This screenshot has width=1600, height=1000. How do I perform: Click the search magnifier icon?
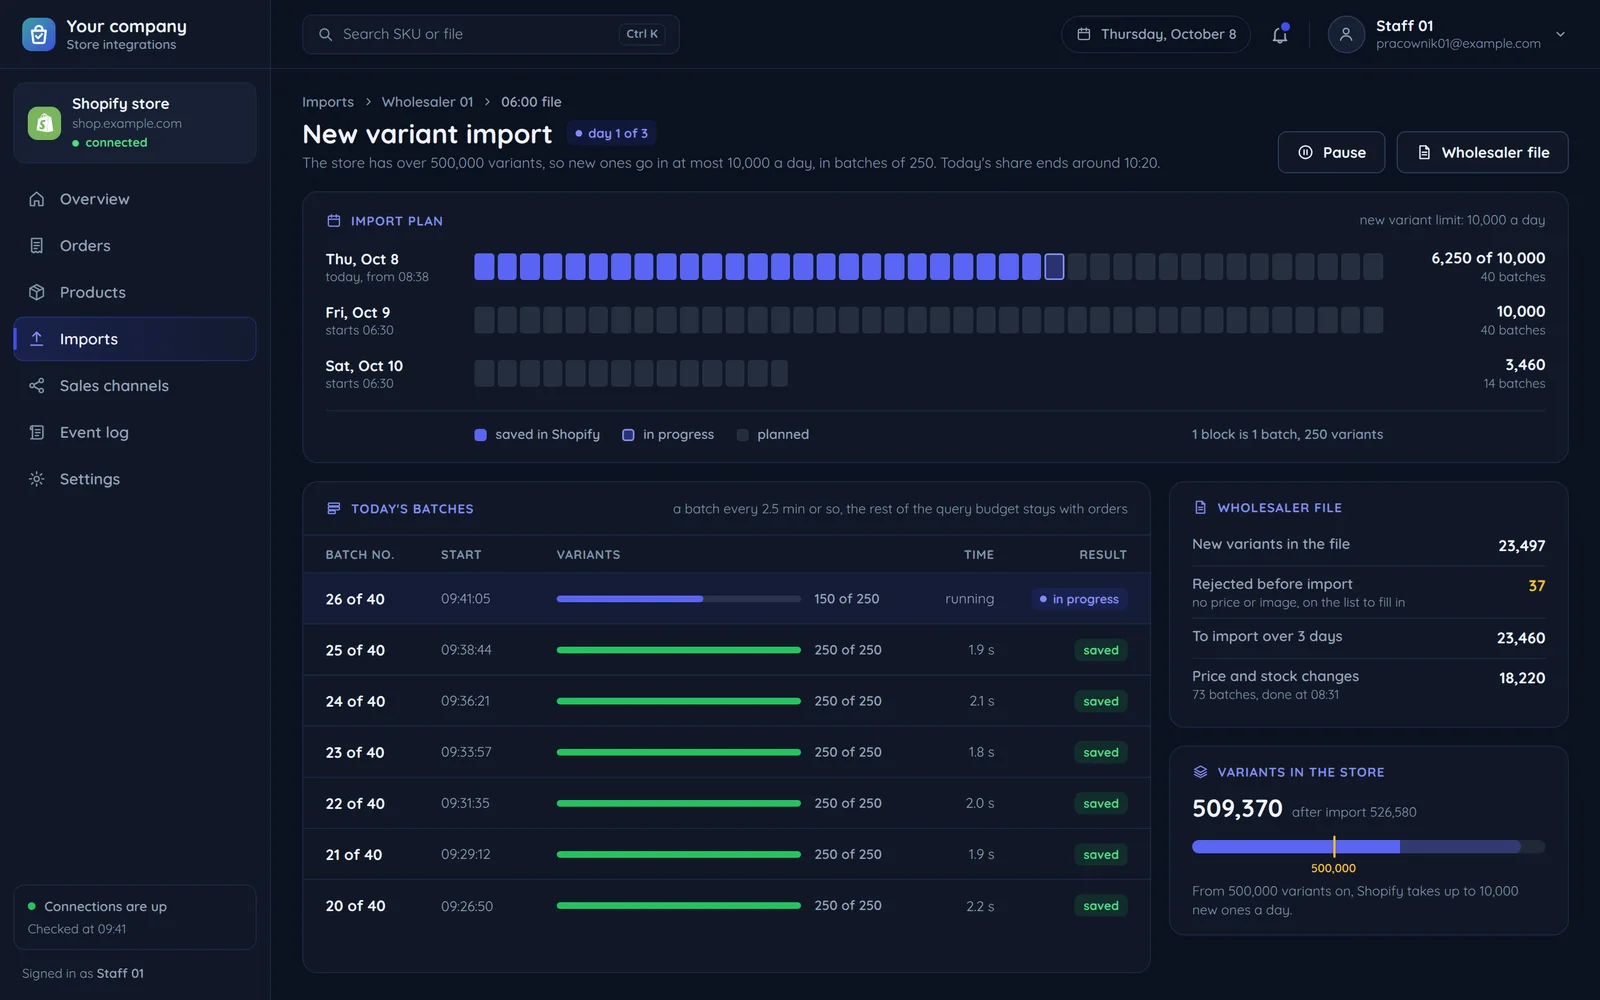point(325,34)
